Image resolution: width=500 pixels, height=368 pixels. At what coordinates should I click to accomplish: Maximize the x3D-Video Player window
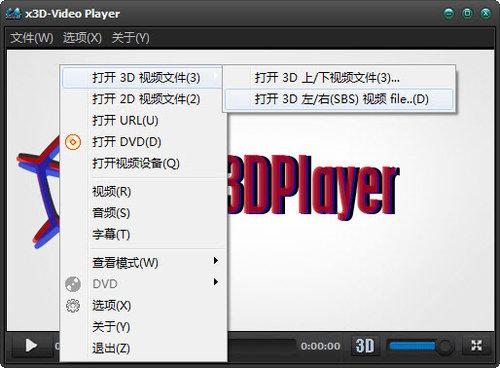coord(467,13)
